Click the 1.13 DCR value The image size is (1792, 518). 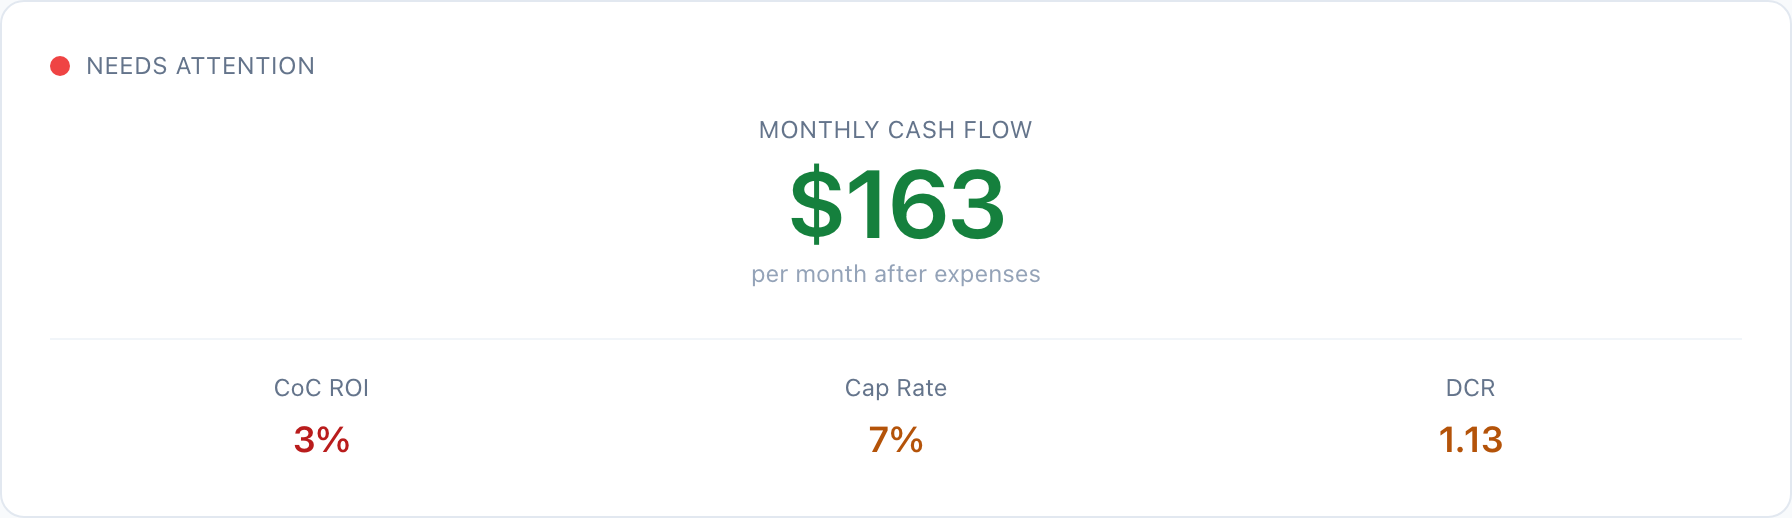click(1470, 440)
